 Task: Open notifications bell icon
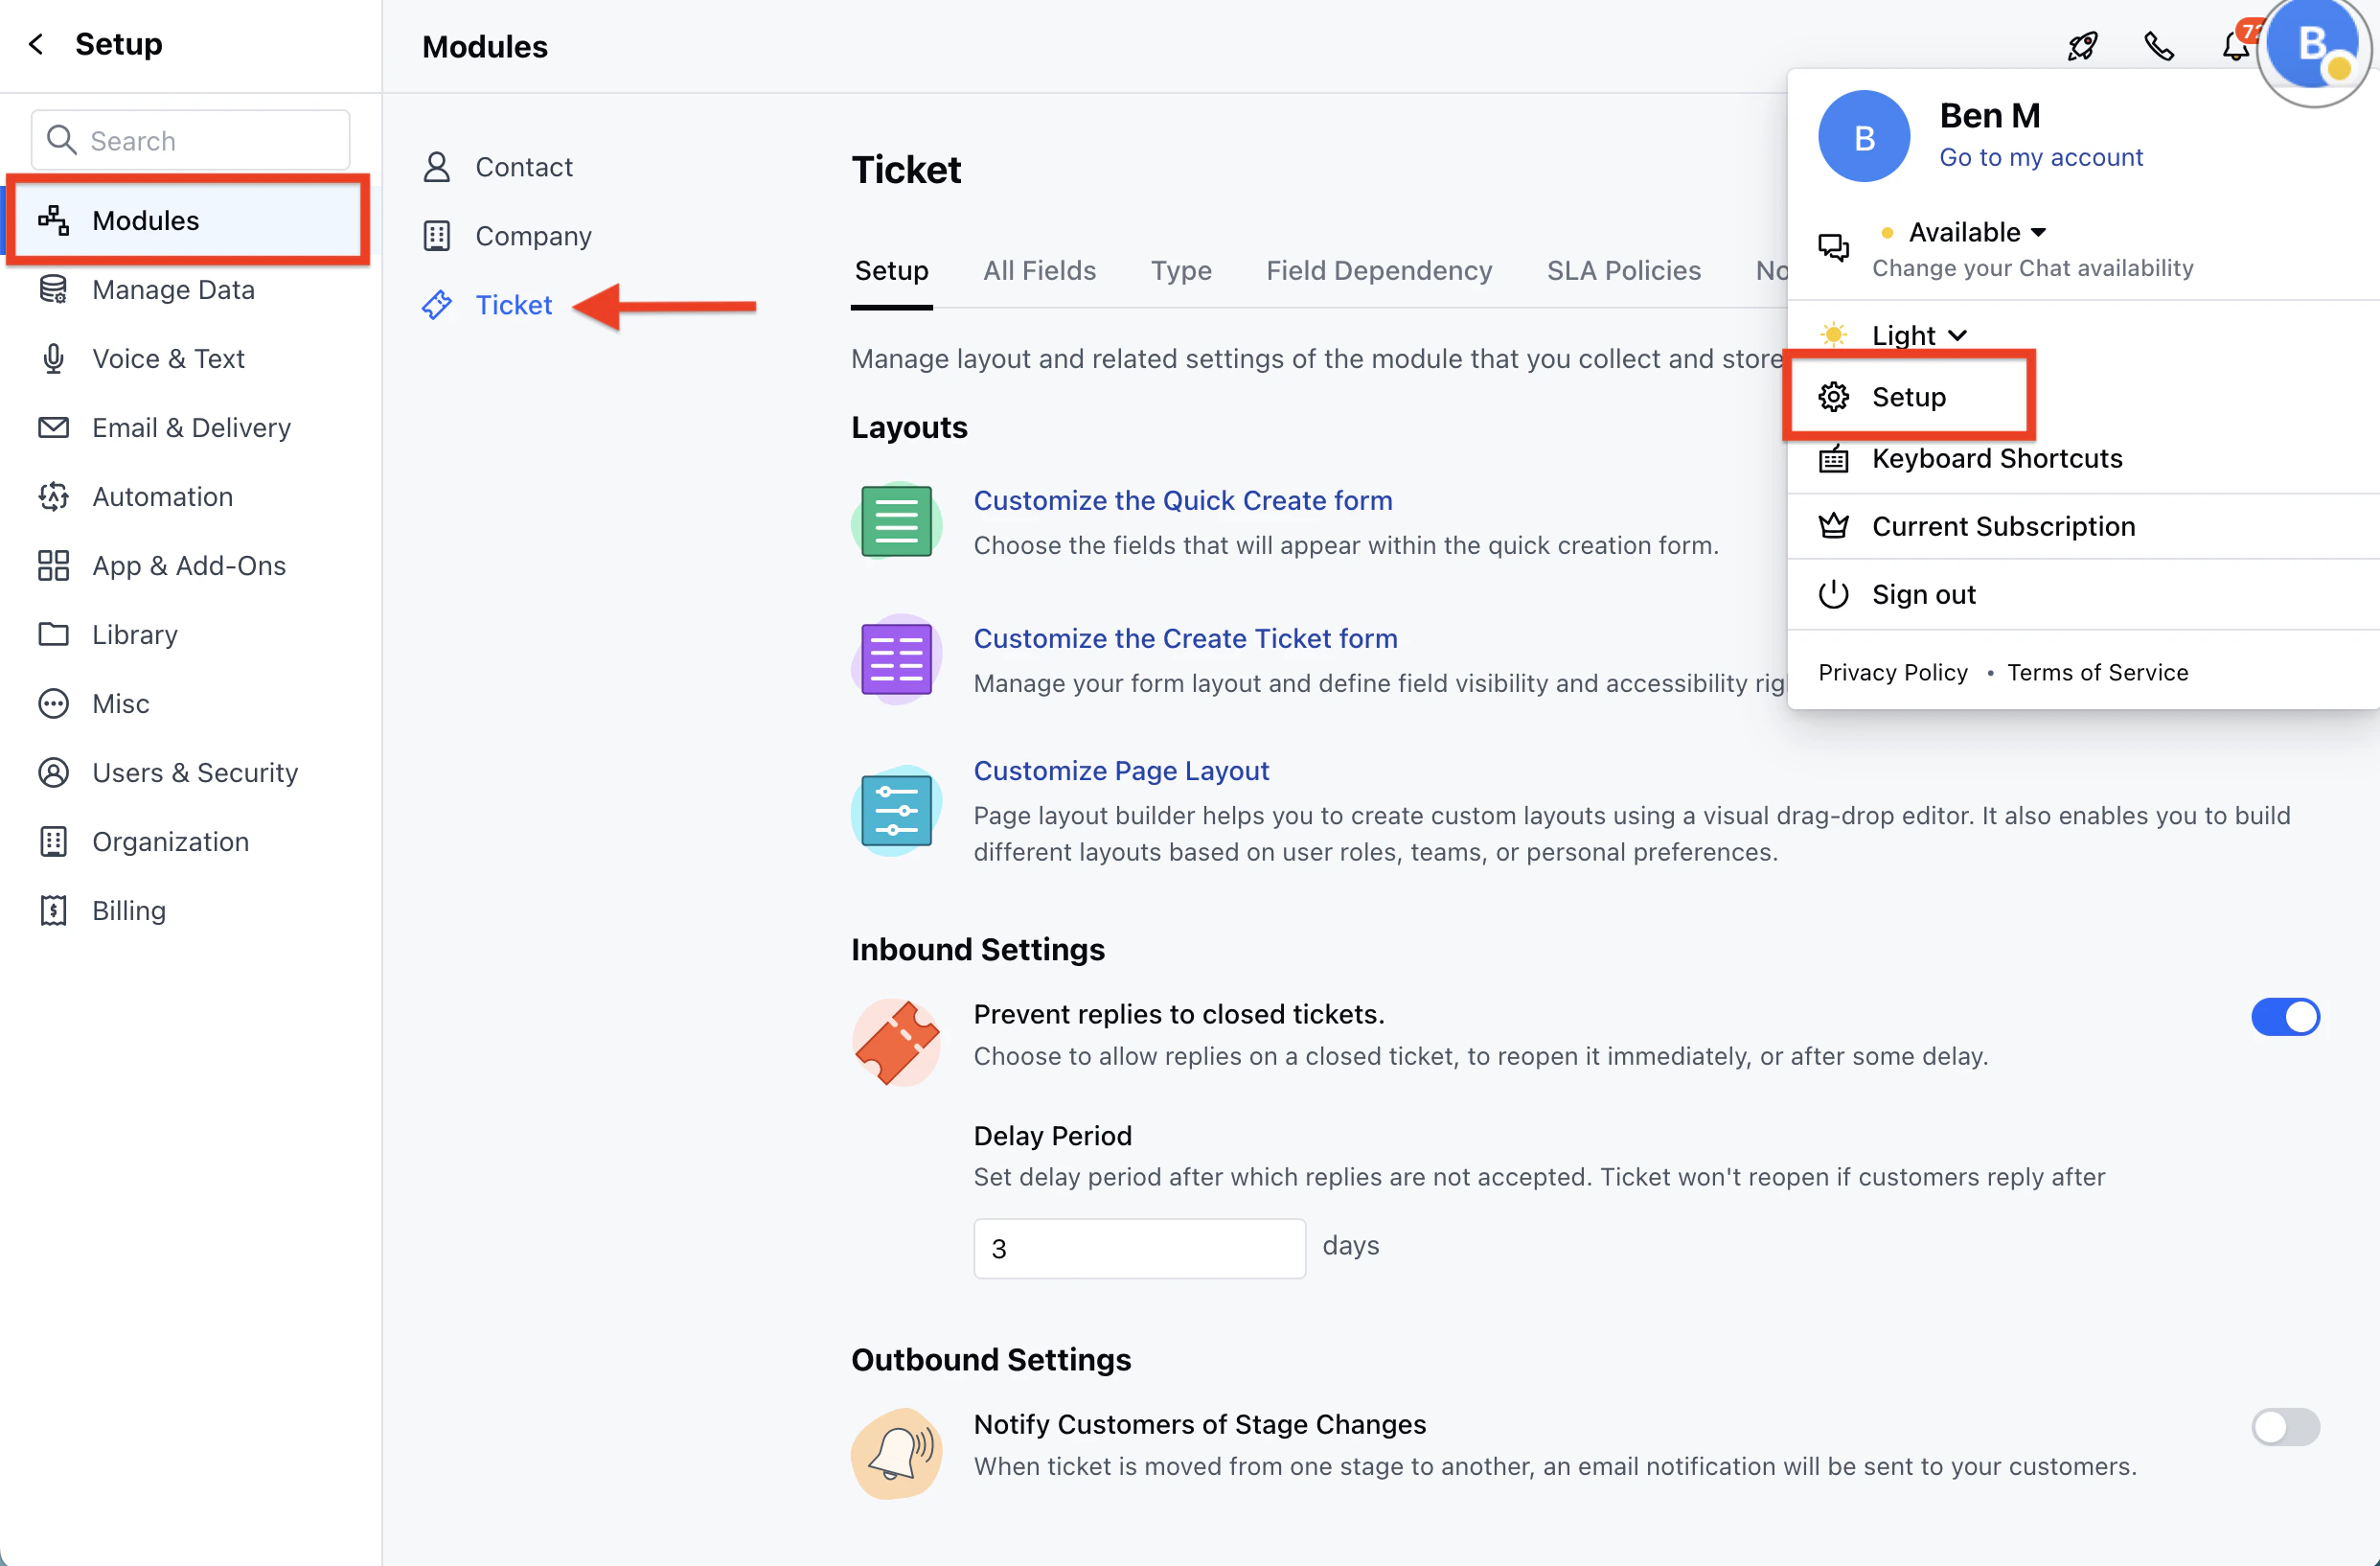click(x=2234, y=46)
